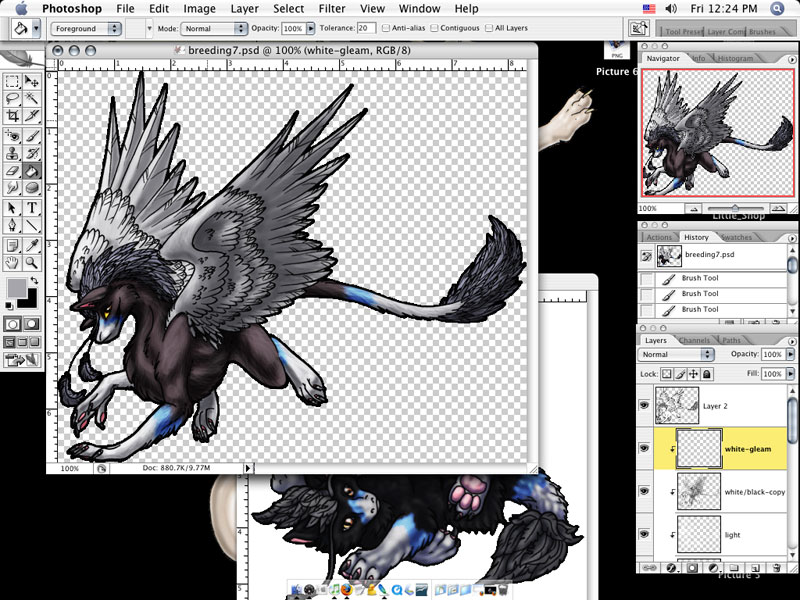Enable the Anti-alias checkbox
The image size is (800, 600).
[386, 28]
